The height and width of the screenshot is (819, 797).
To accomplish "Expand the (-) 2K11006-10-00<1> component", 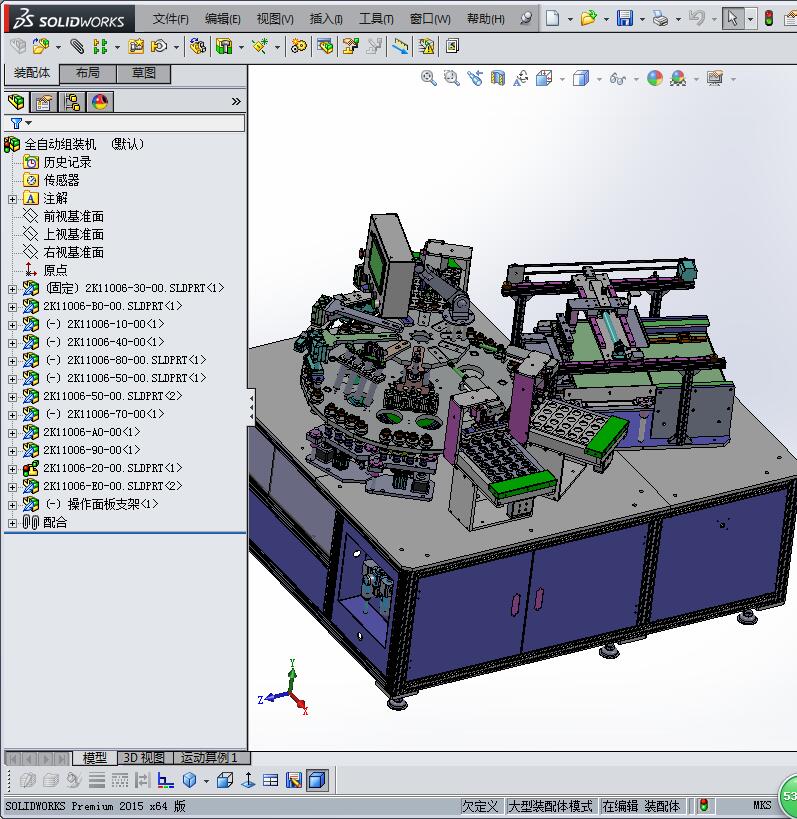I will pyautogui.click(x=12, y=324).
